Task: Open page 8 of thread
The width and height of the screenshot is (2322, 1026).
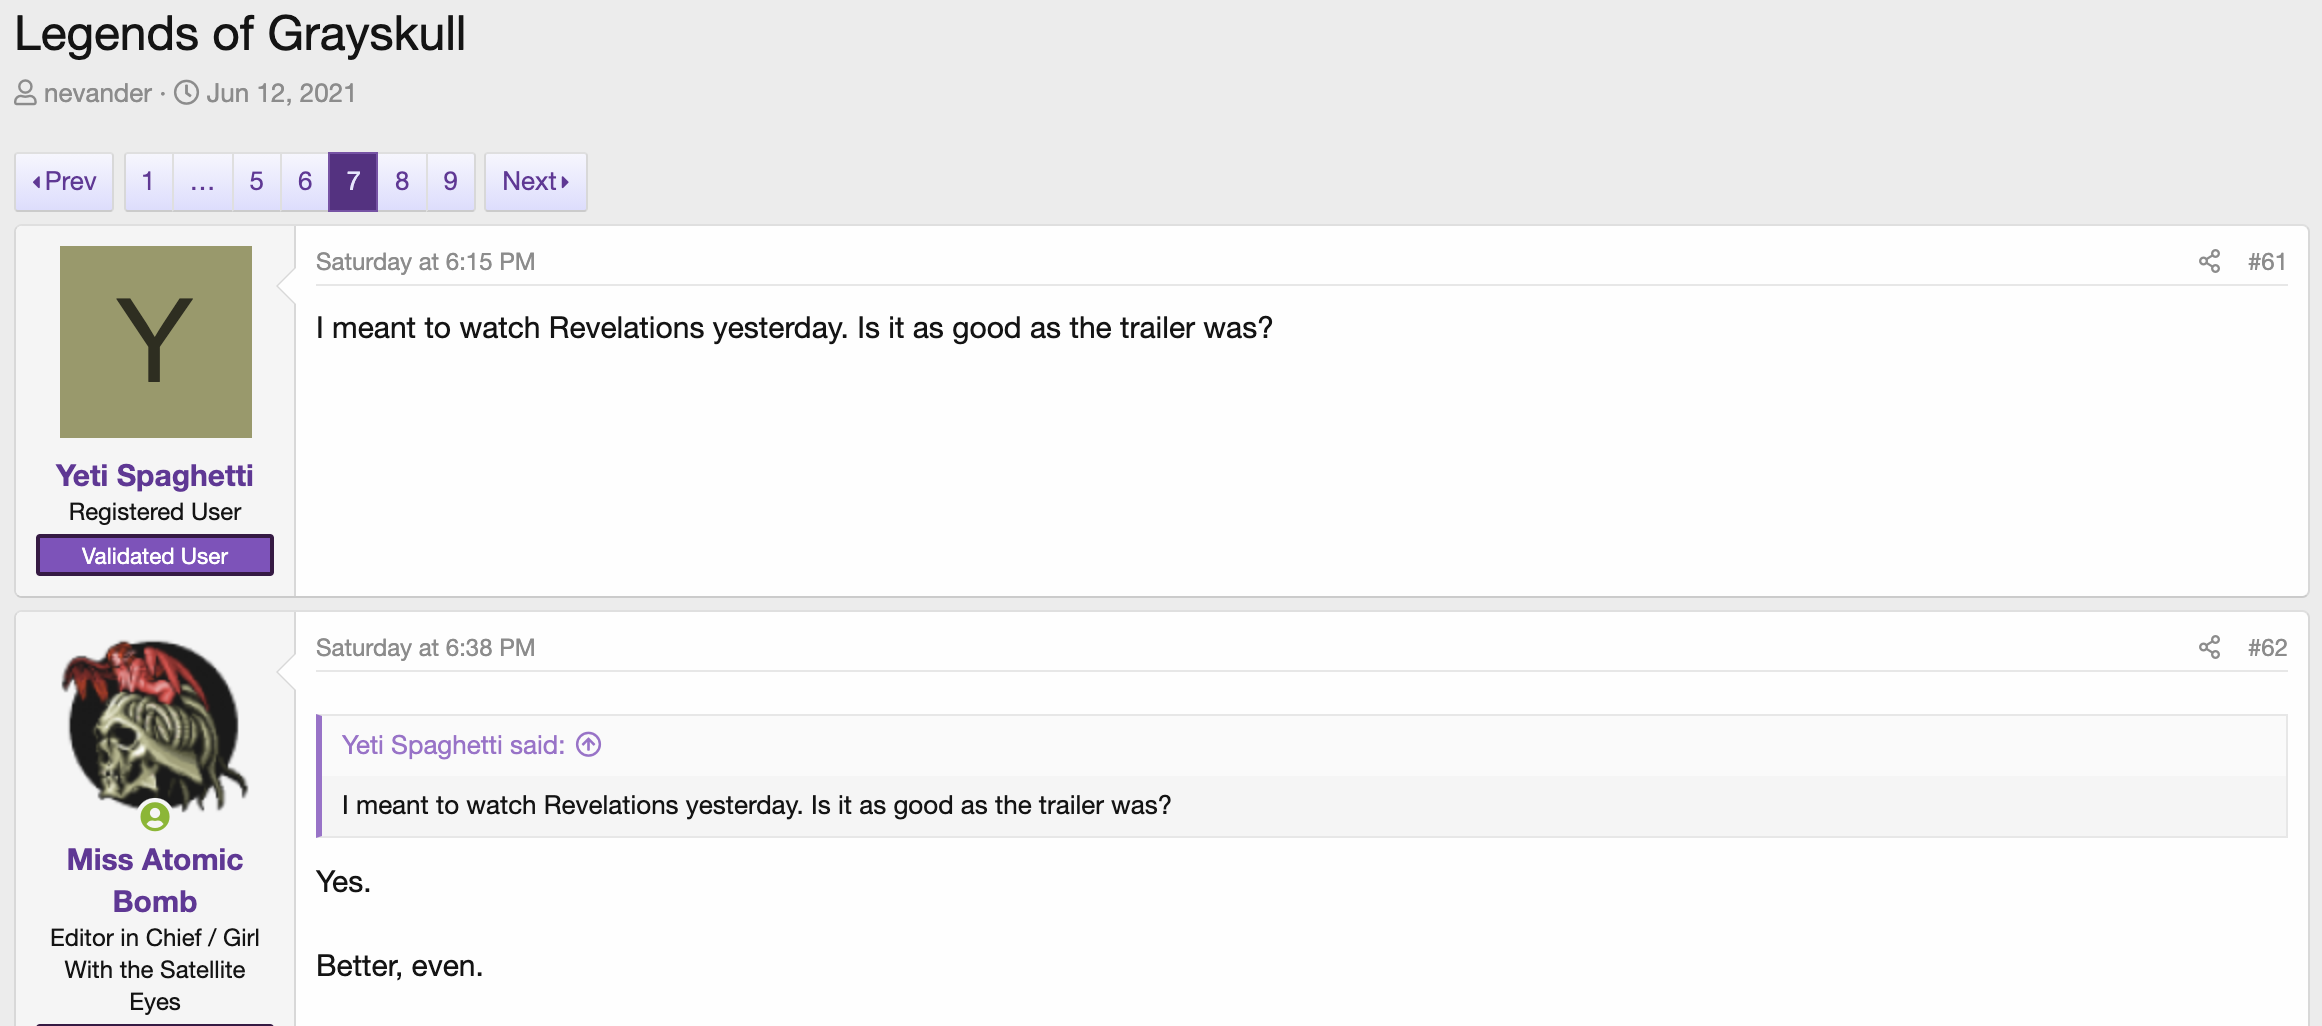Action: pos(402,182)
